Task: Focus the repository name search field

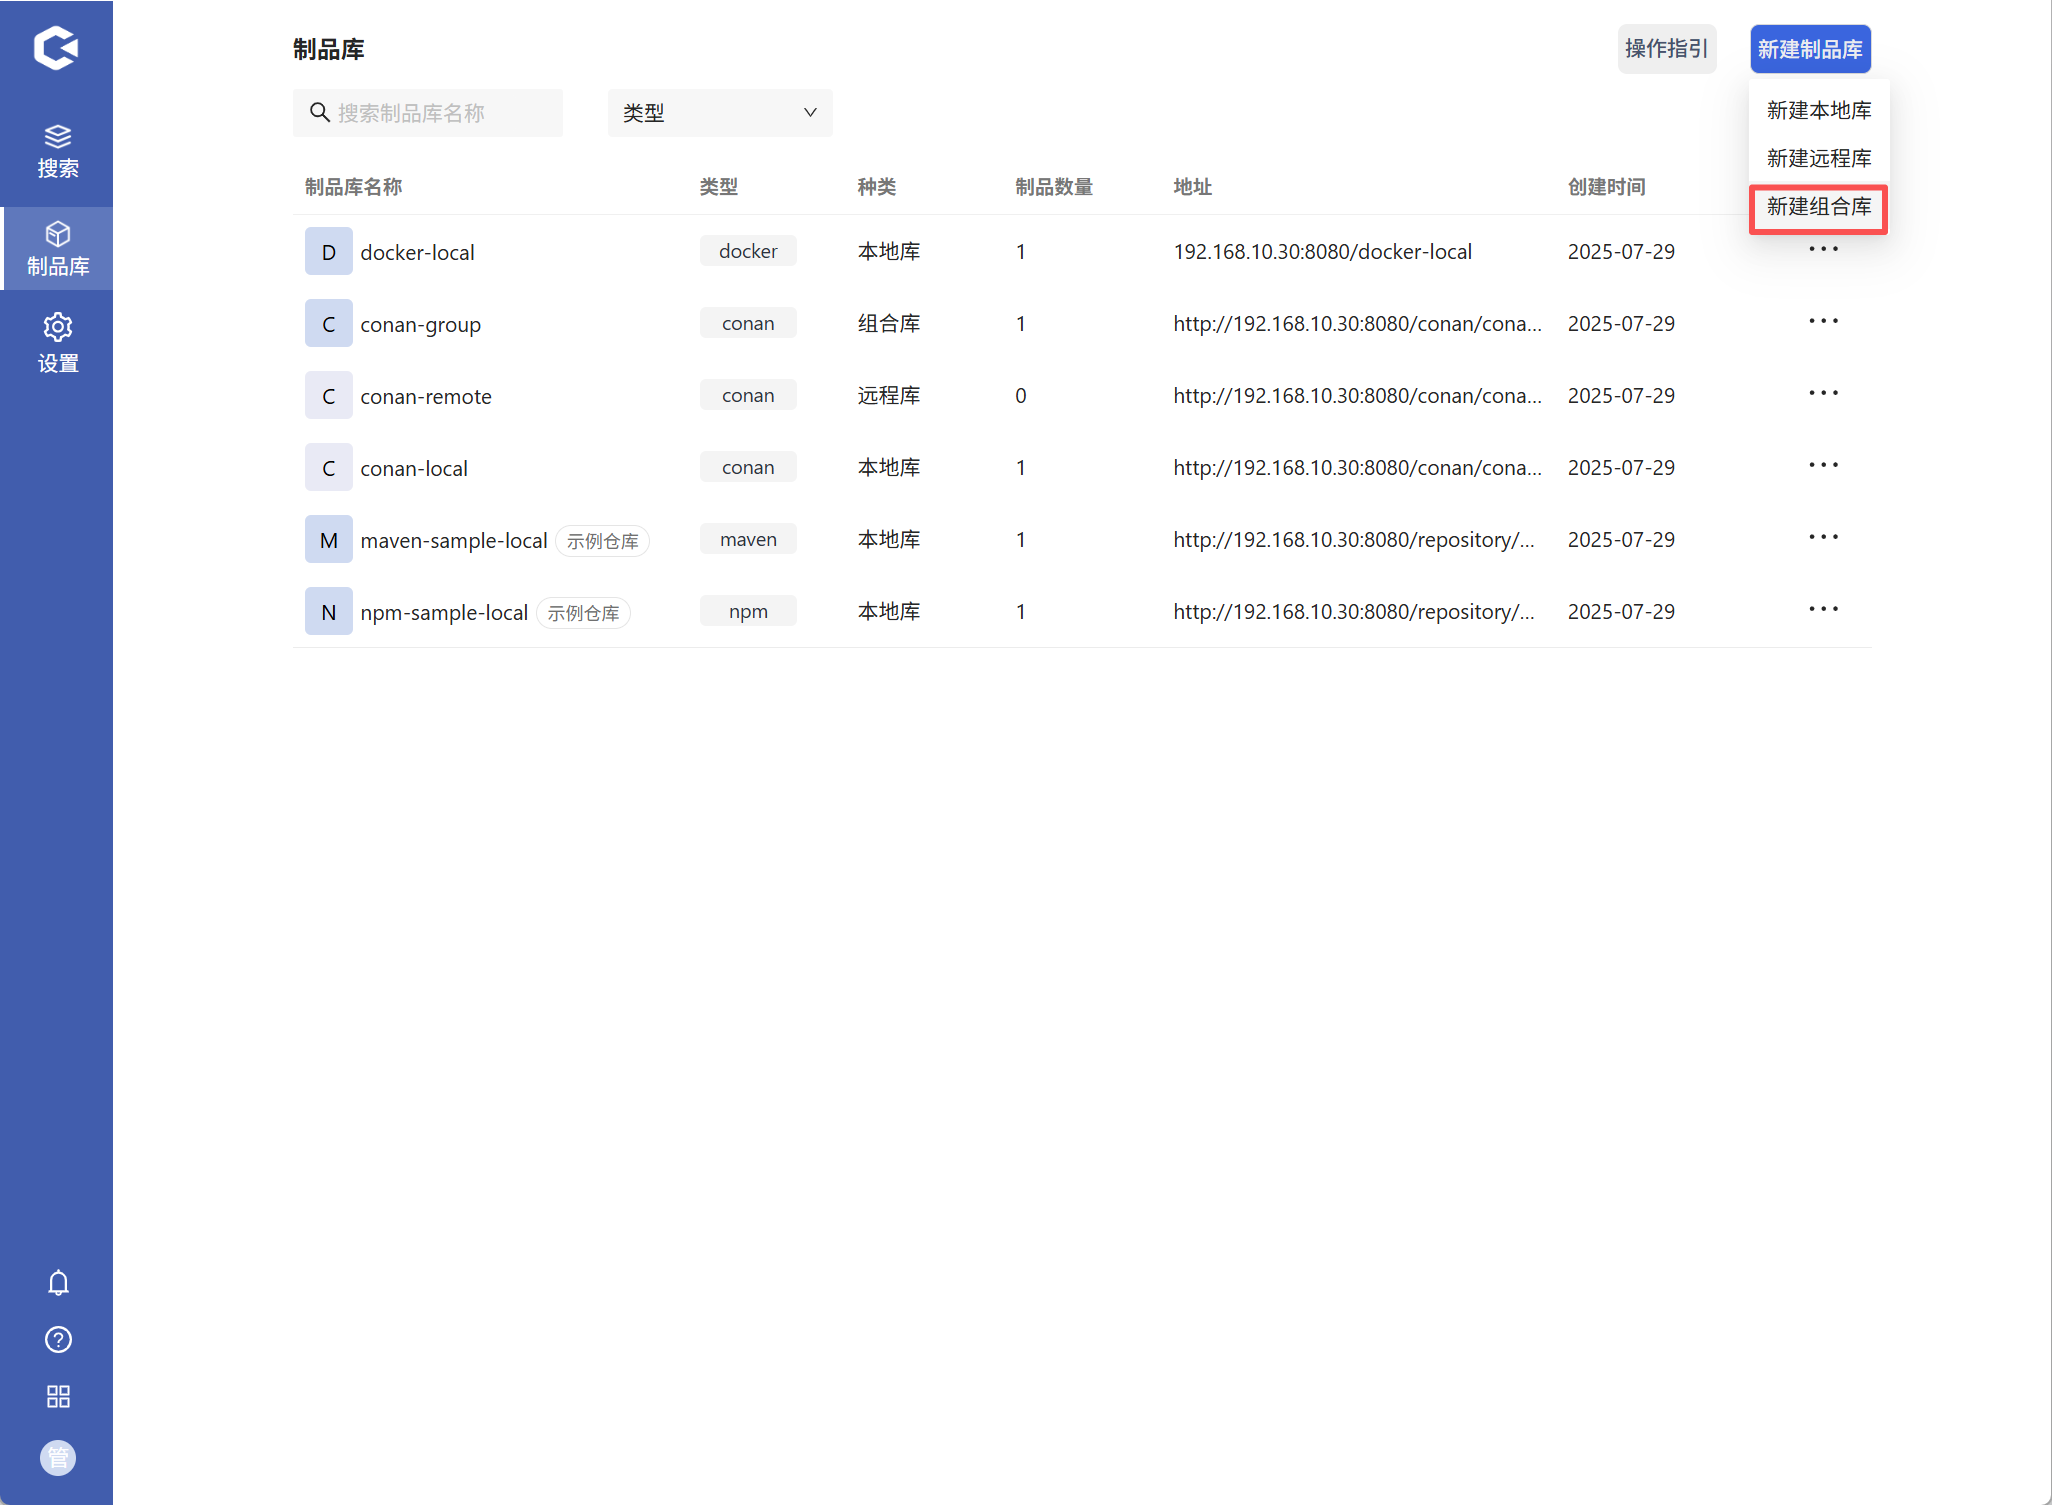Action: (x=440, y=113)
